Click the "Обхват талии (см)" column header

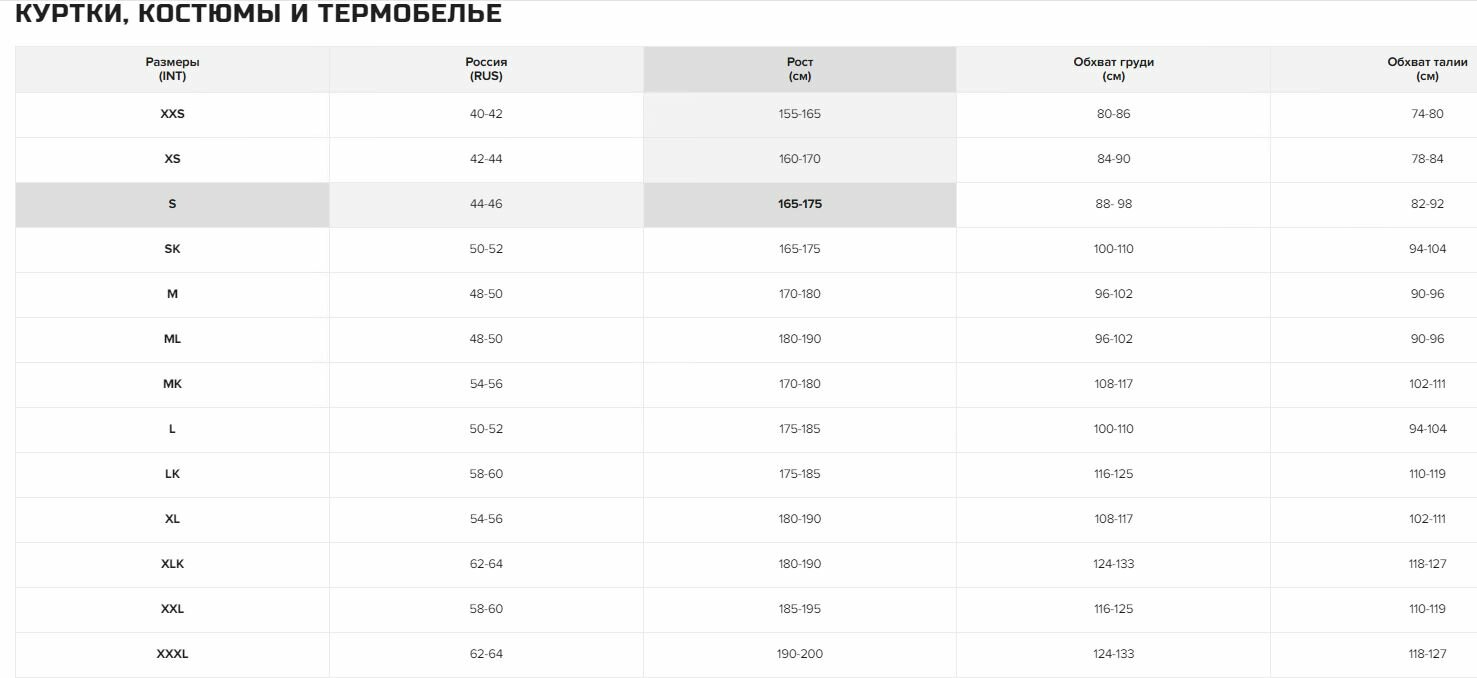tap(1427, 69)
